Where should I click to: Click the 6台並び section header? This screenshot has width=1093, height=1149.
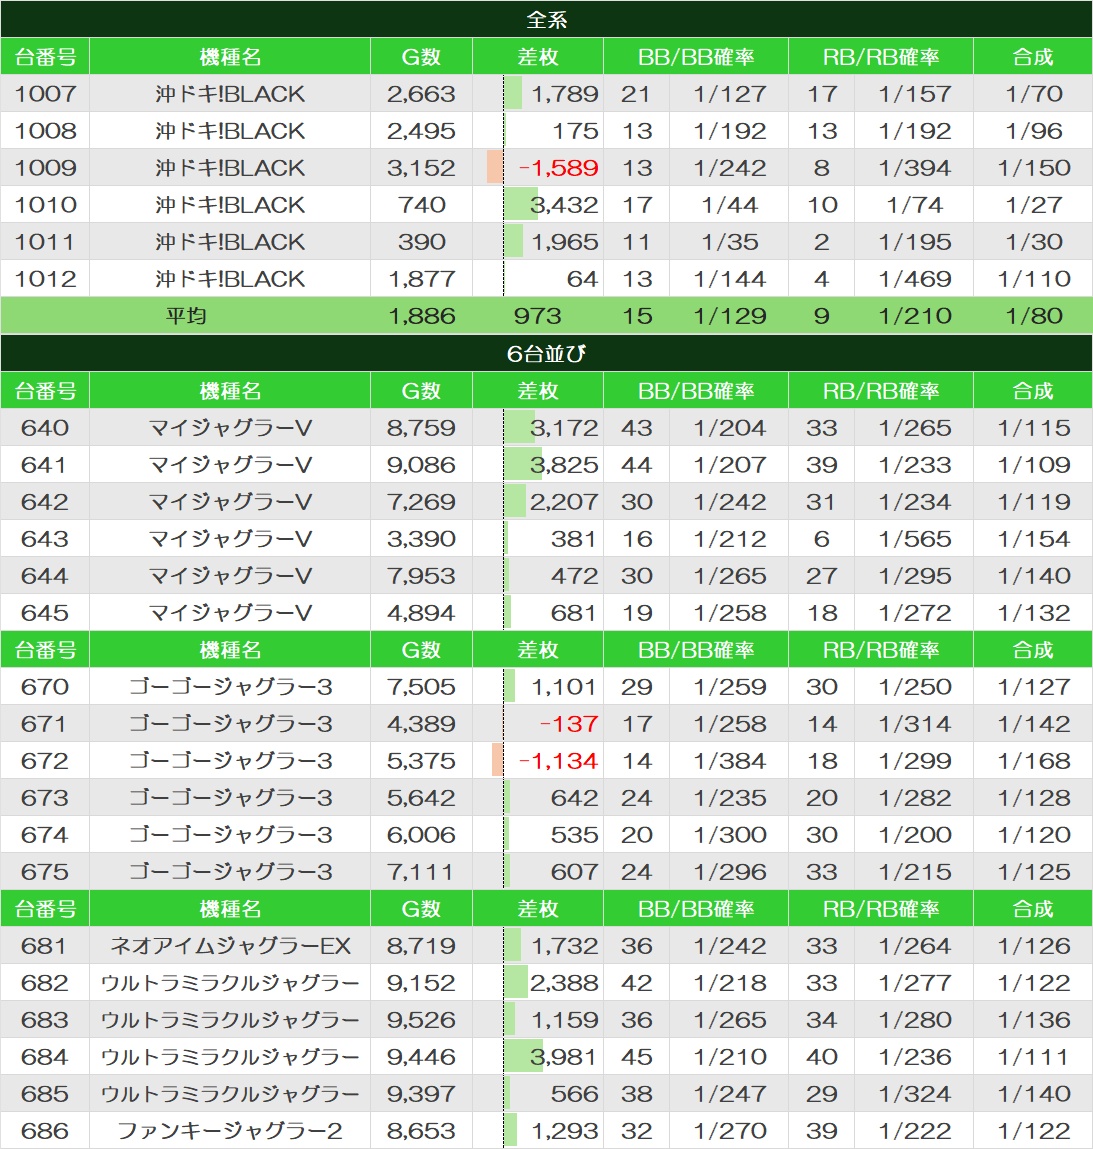[x=546, y=353]
